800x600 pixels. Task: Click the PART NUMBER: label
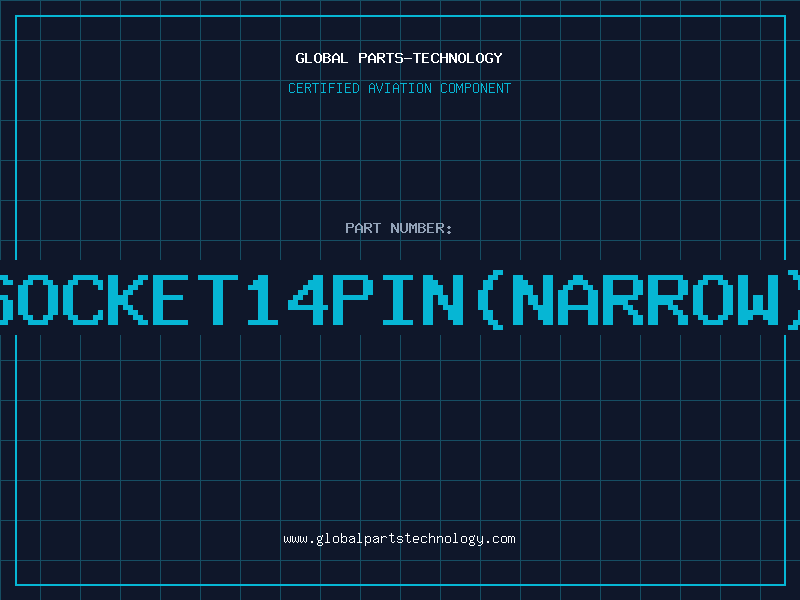pyautogui.click(x=399, y=228)
